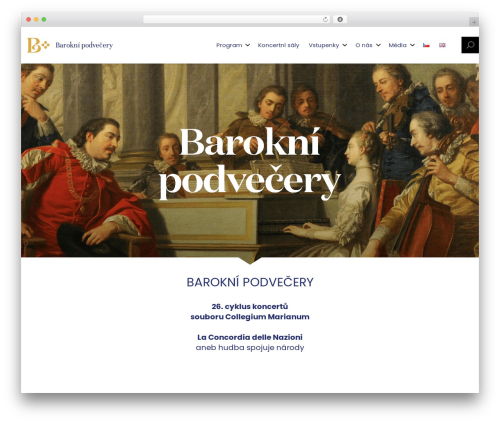Click the text souboru Collegium Marianum

250,317
